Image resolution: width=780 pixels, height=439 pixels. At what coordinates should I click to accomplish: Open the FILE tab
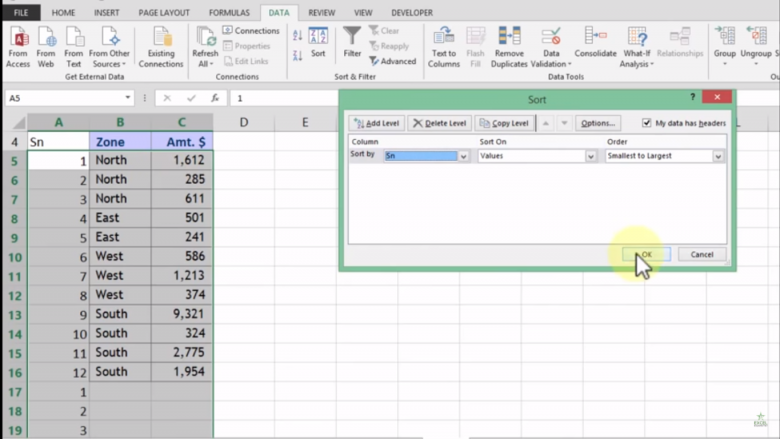21,12
